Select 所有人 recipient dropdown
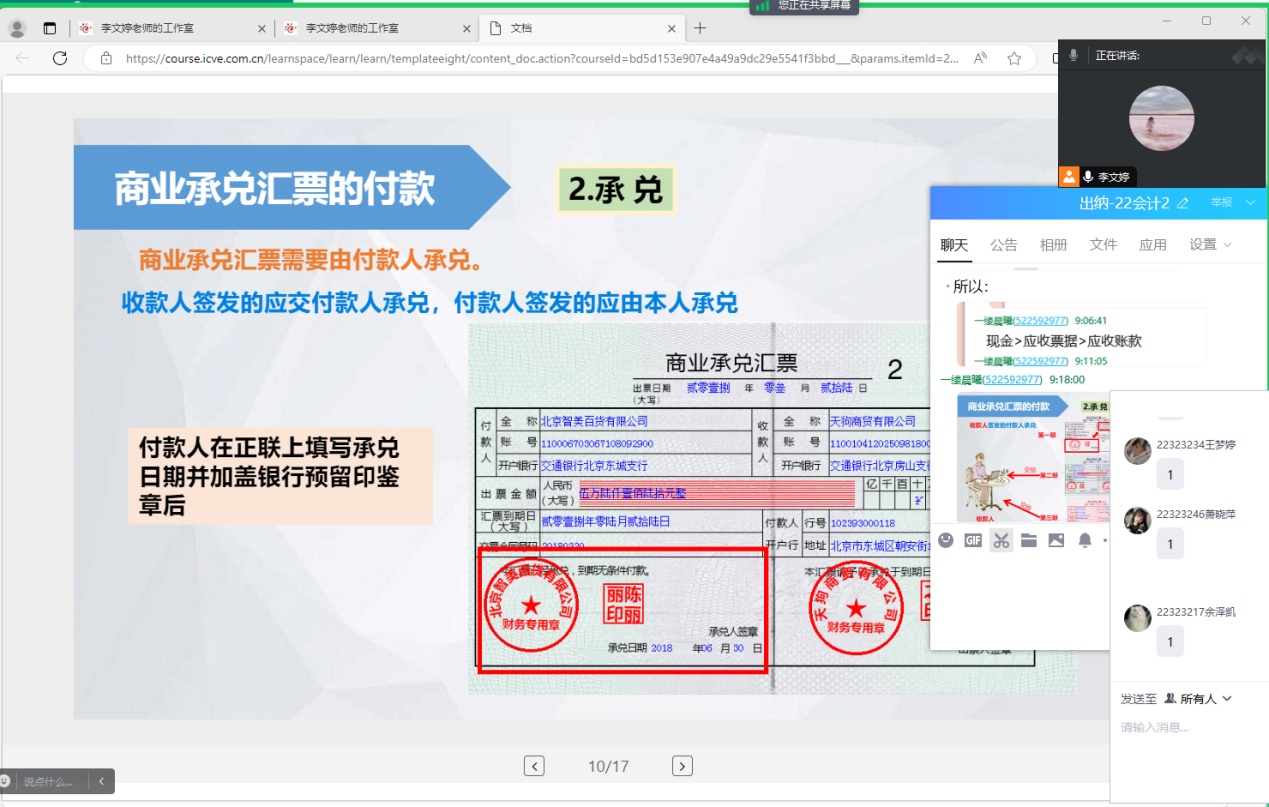 tap(1198, 699)
